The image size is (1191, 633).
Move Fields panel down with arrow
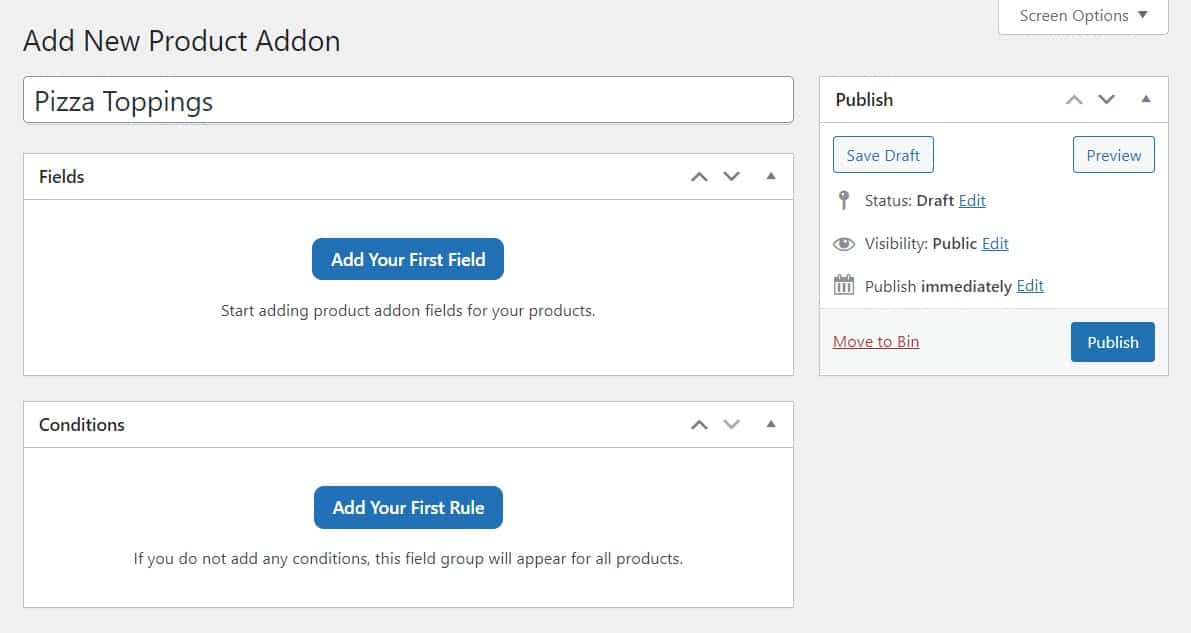(x=732, y=177)
